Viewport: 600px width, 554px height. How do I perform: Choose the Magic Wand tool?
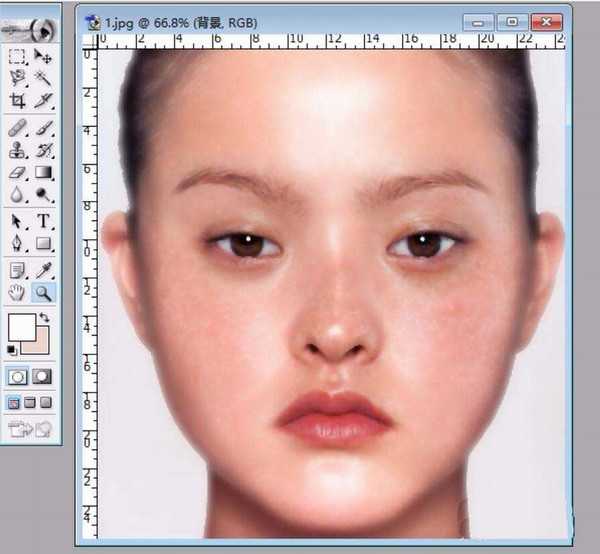tap(43, 78)
